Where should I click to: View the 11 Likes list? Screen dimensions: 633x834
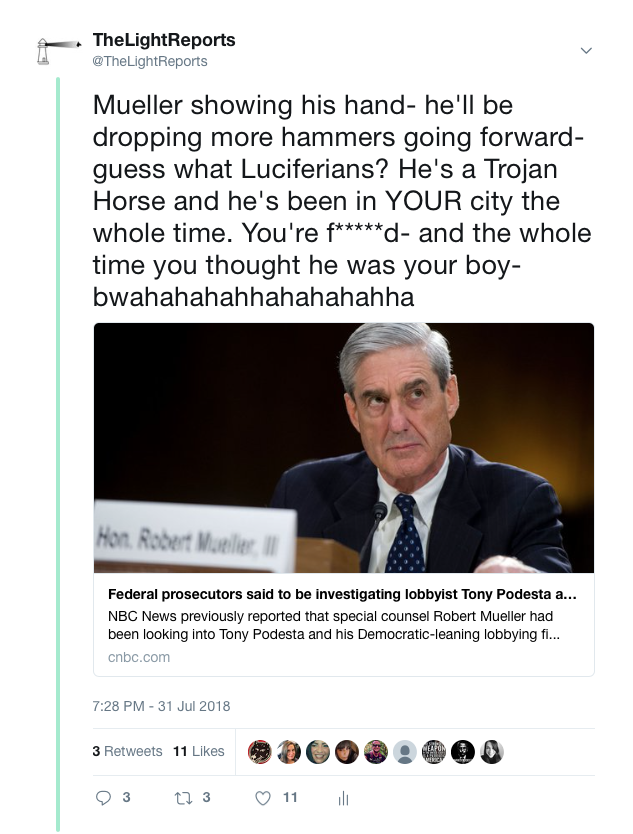(199, 752)
